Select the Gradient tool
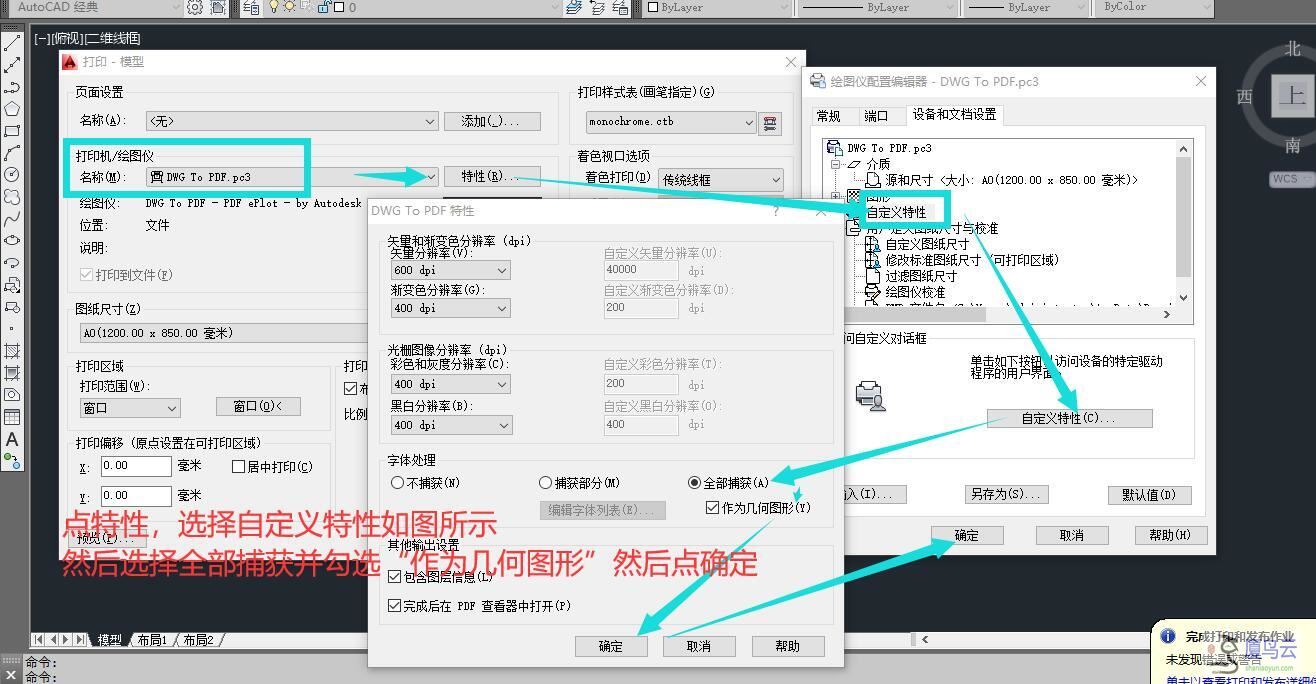This screenshot has height=684, width=1316. (12, 373)
